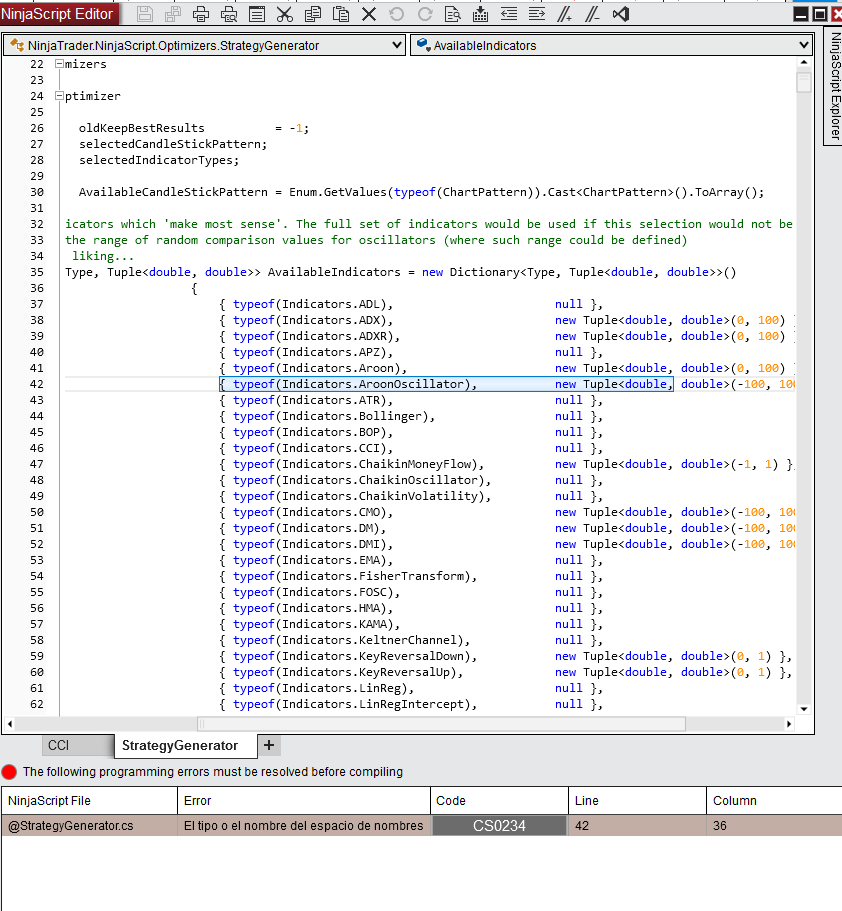
Task: Switch to the CCI tab
Action: click(77, 745)
